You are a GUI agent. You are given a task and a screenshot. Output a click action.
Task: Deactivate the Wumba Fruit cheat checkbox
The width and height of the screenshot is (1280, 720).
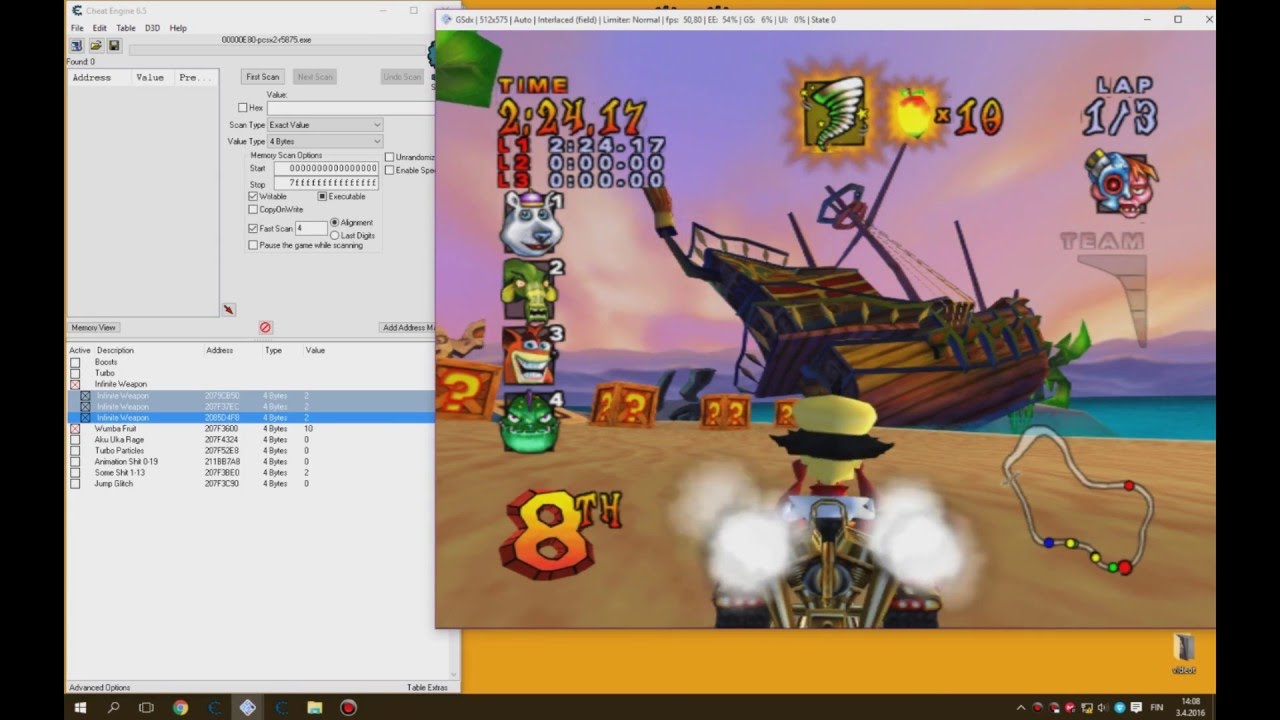point(75,429)
